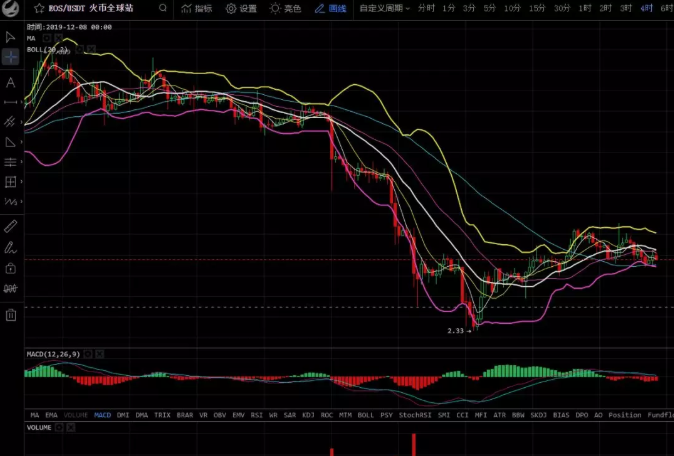Choose the text annotation tool
674x456 pixels.
[10, 82]
